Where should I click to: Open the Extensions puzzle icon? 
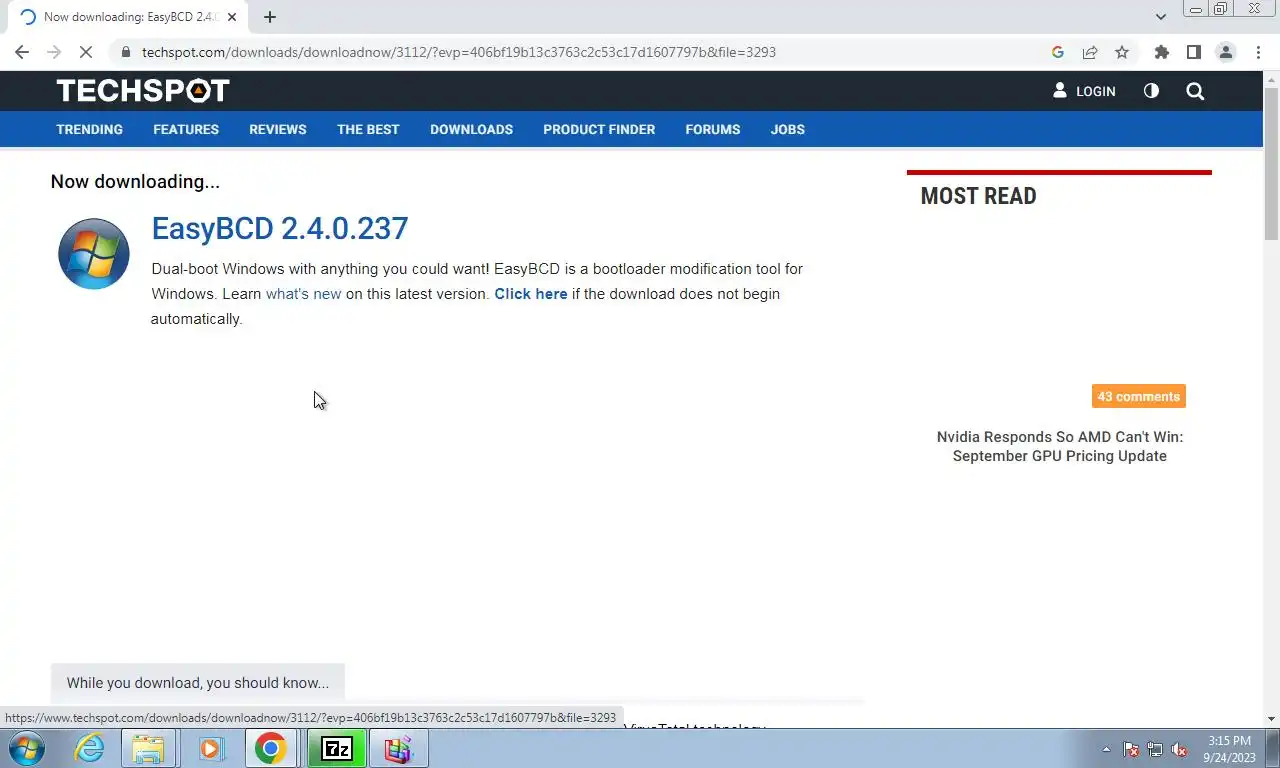(1161, 52)
